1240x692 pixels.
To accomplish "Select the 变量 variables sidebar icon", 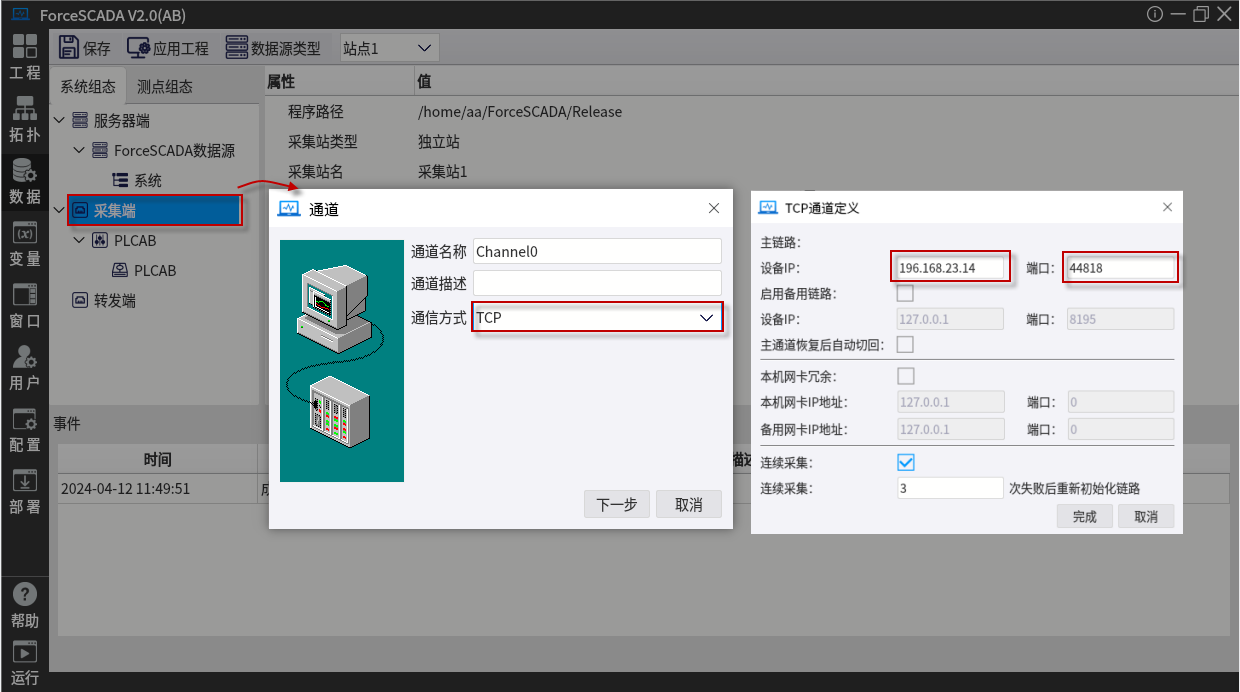I will [24, 243].
